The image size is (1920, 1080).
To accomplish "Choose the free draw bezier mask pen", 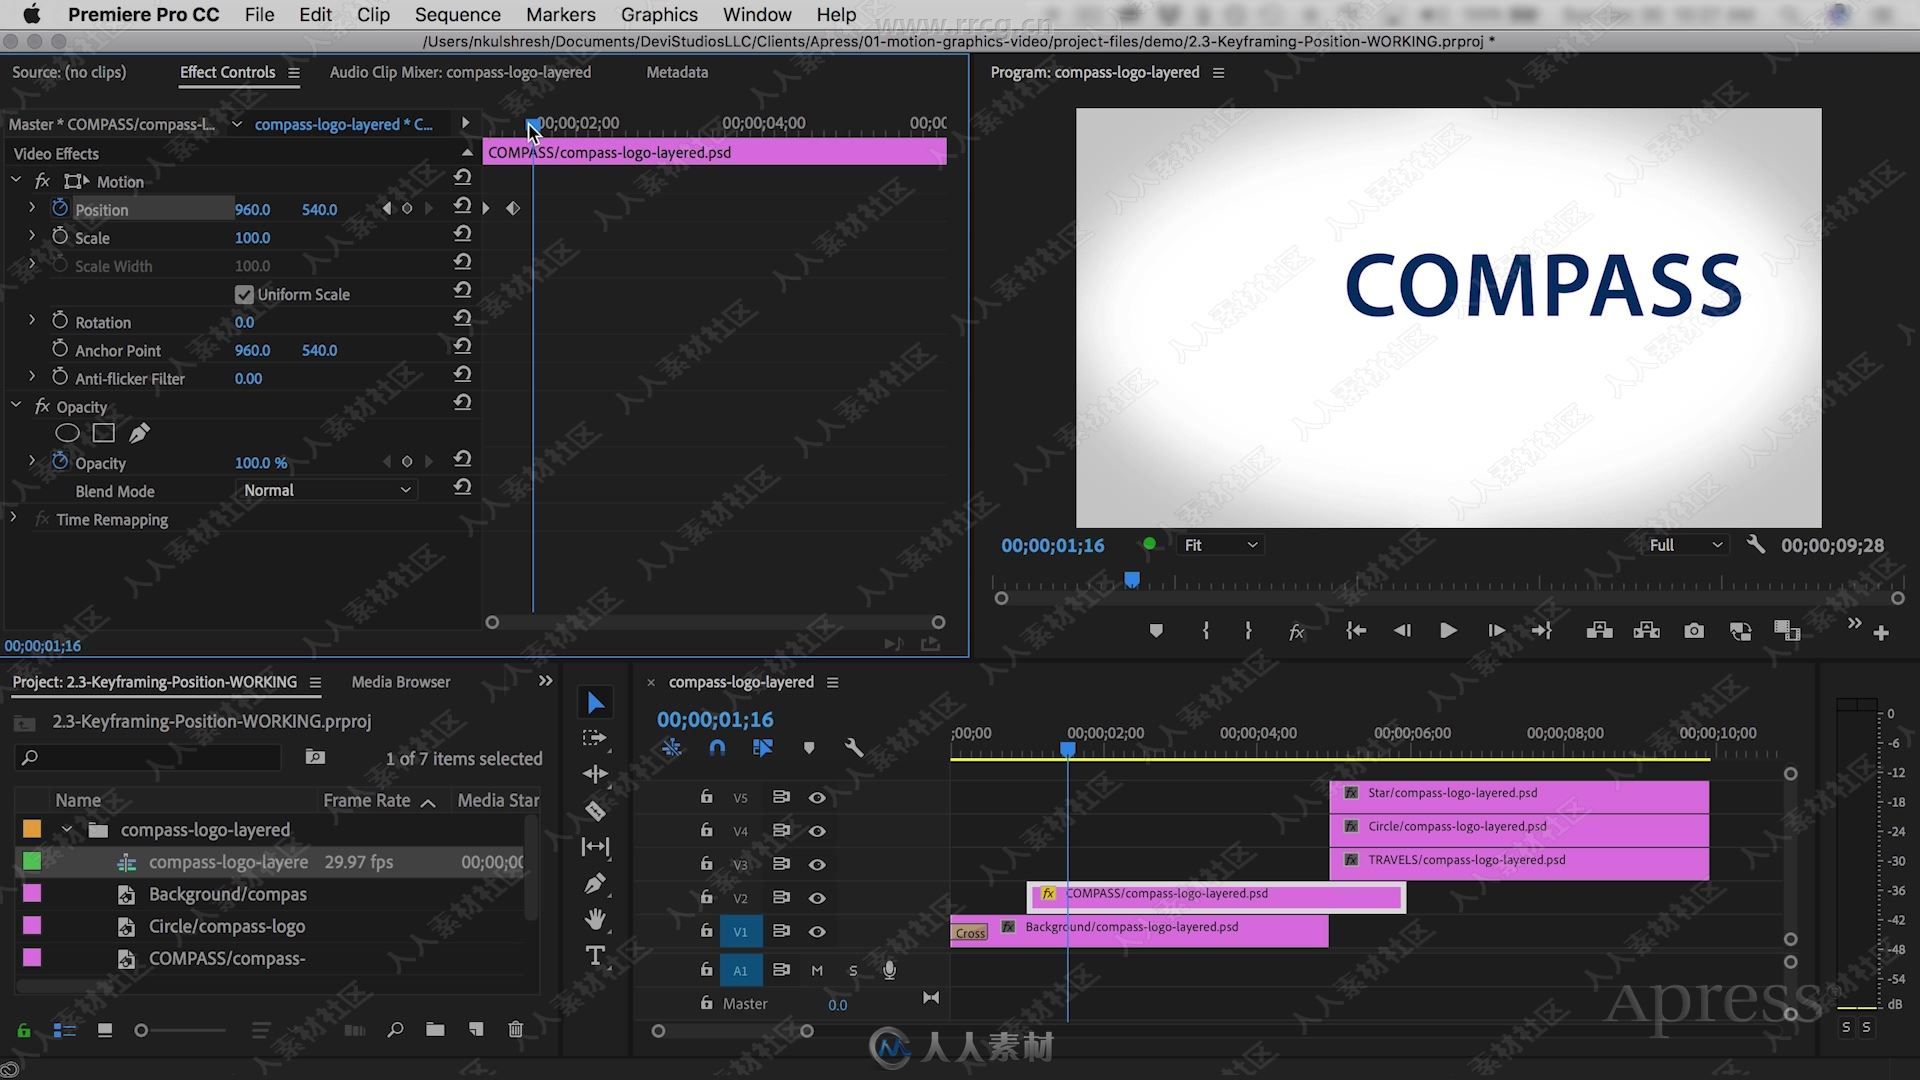I will tap(140, 433).
